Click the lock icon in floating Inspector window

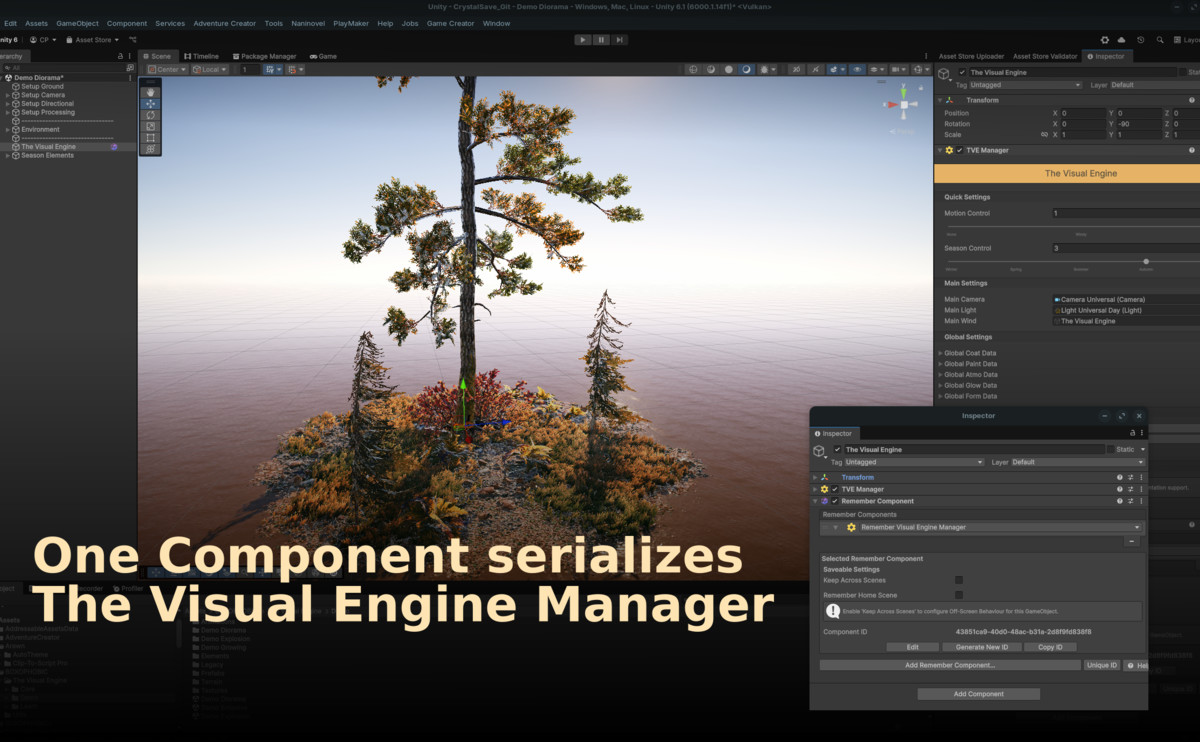pos(1132,433)
